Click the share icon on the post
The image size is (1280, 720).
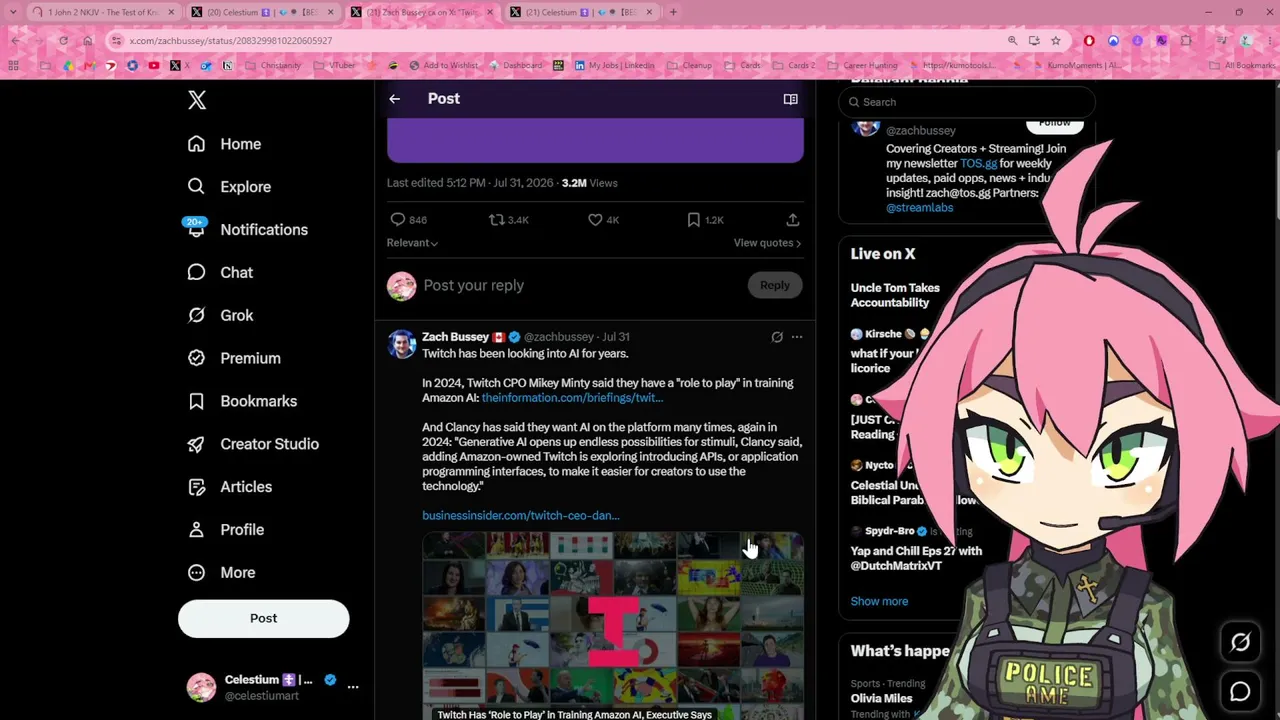click(x=792, y=220)
